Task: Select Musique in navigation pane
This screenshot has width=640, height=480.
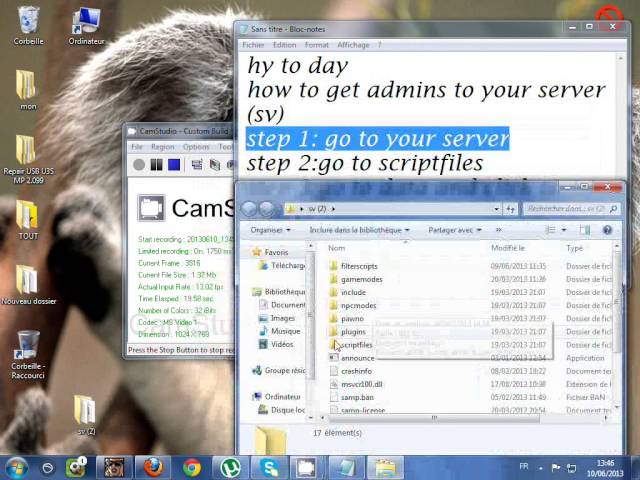Action: tap(280, 331)
